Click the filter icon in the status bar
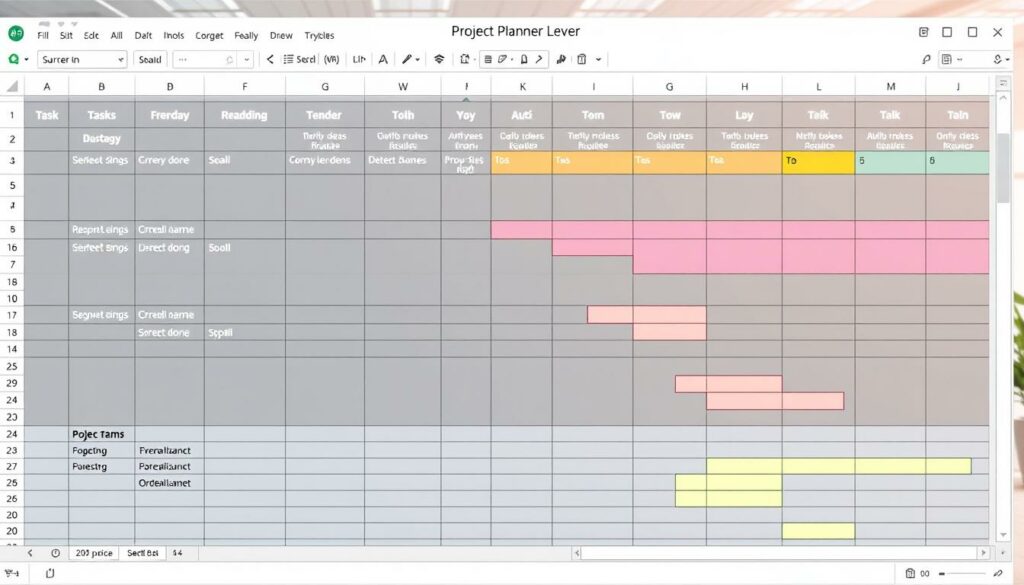The width and height of the screenshot is (1024, 585). [12, 573]
